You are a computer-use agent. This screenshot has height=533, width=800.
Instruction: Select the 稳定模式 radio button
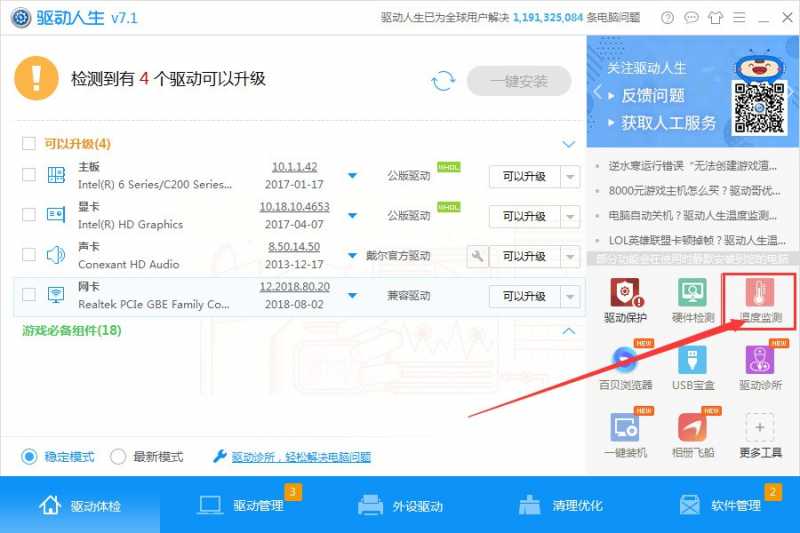29,456
